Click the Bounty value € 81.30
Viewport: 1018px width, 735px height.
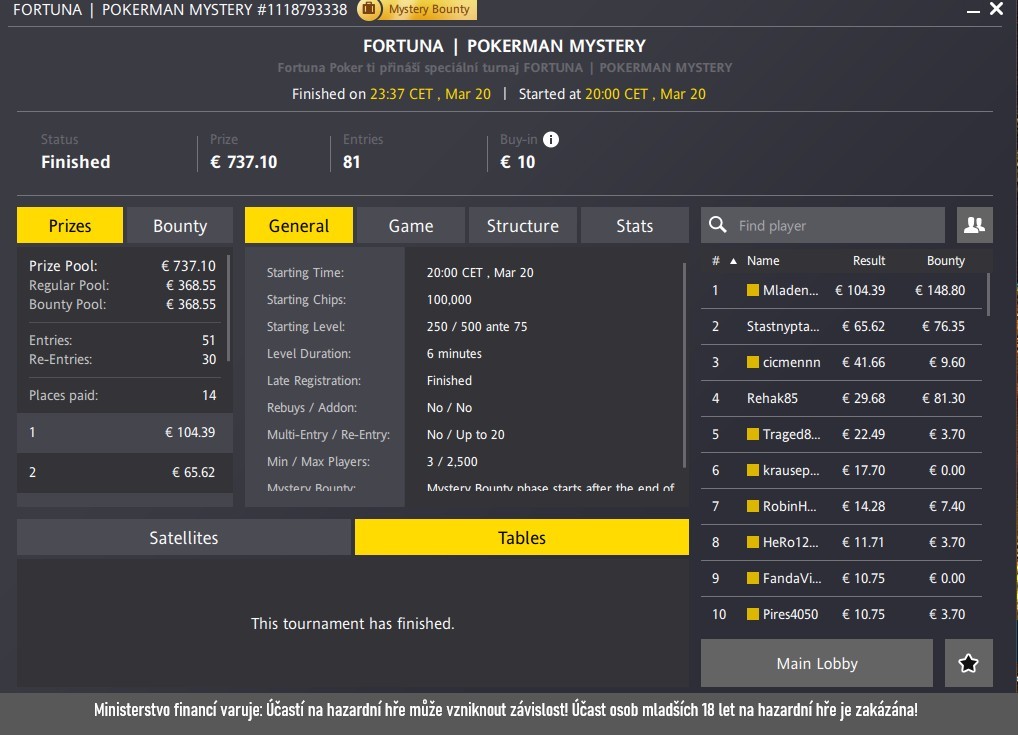coord(943,398)
